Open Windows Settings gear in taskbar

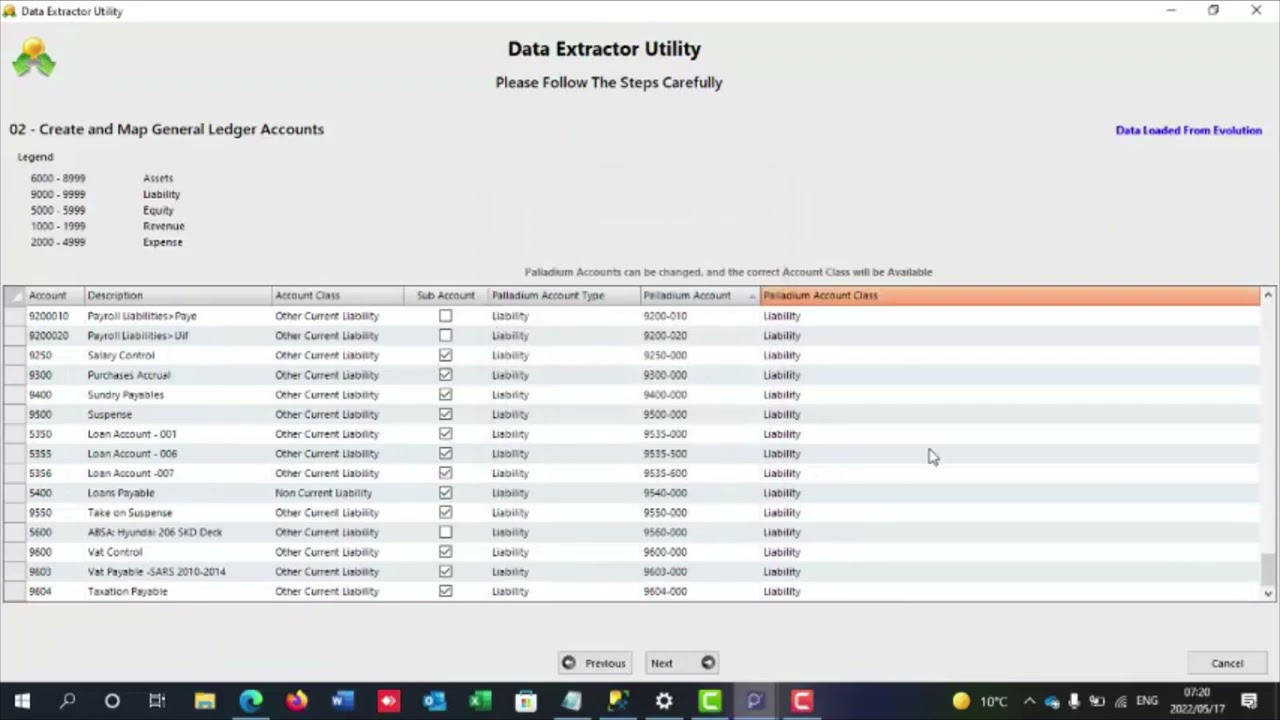tap(664, 701)
